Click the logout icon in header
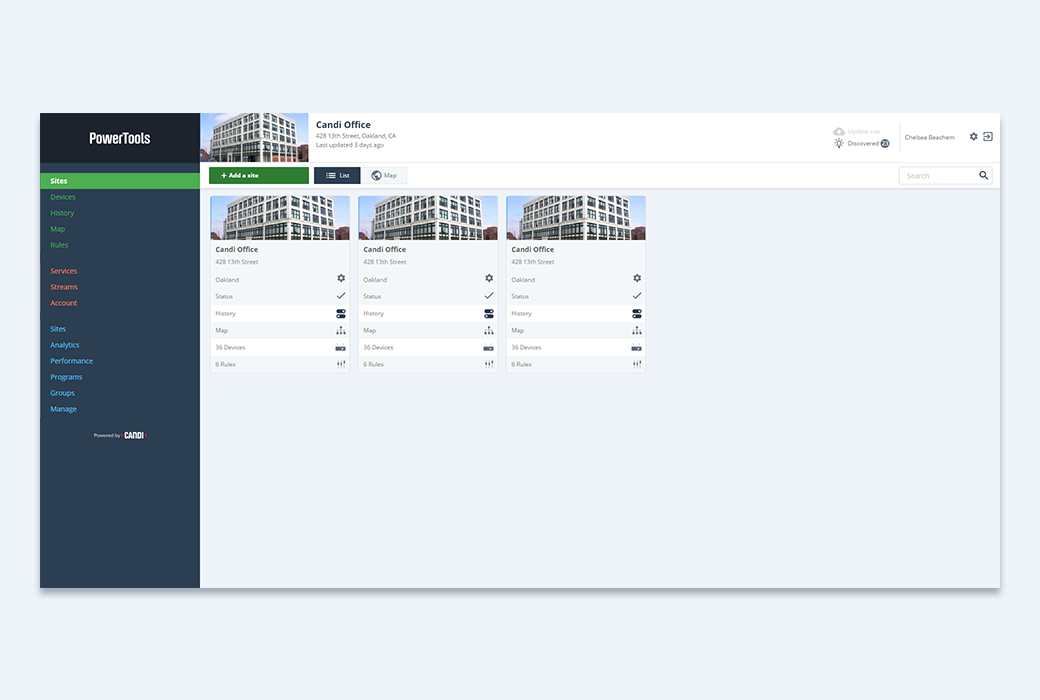 (988, 137)
